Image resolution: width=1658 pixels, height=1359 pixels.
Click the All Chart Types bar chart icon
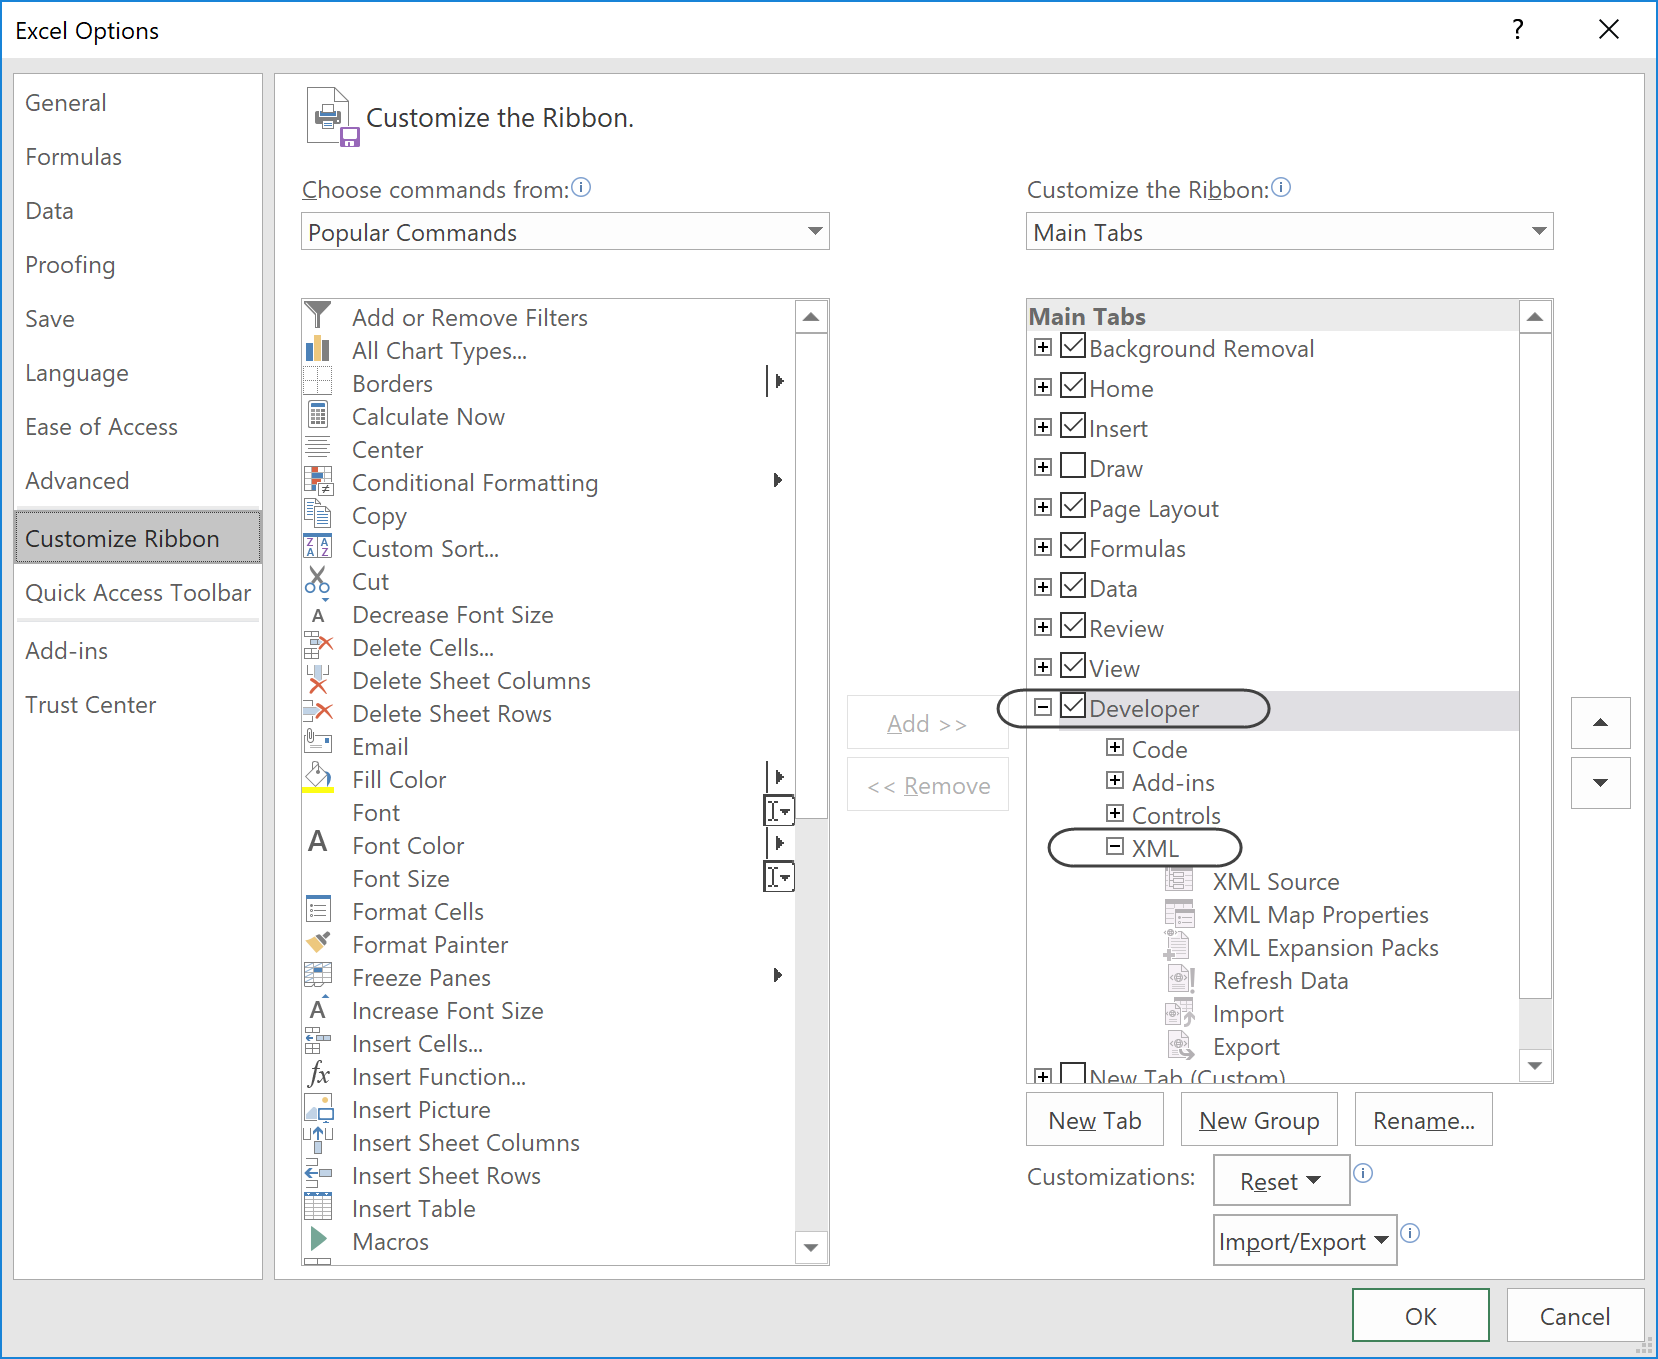(x=317, y=349)
